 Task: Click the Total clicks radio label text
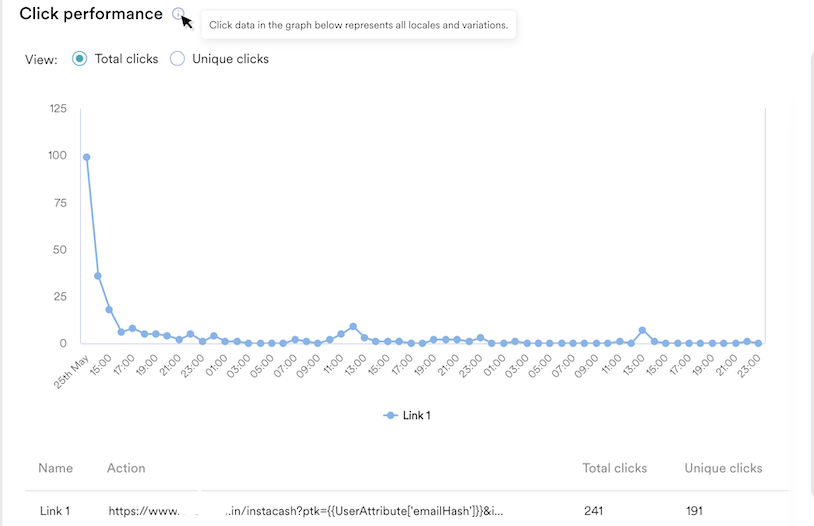pyautogui.click(x=126, y=59)
